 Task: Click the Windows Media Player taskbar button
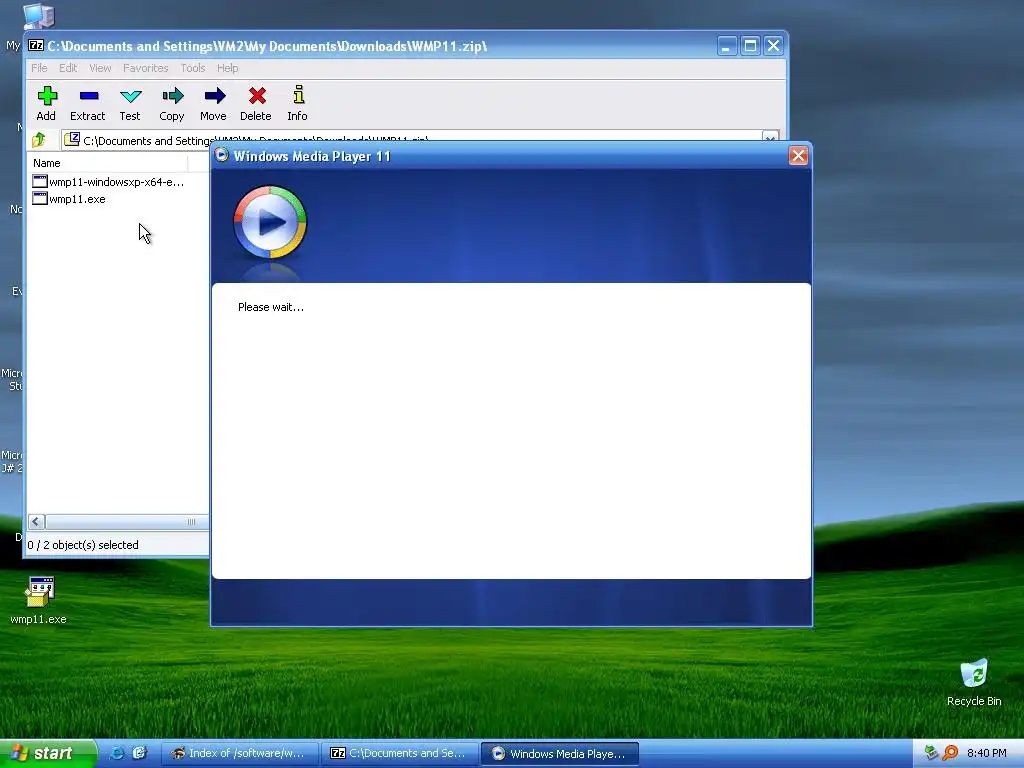(559, 753)
